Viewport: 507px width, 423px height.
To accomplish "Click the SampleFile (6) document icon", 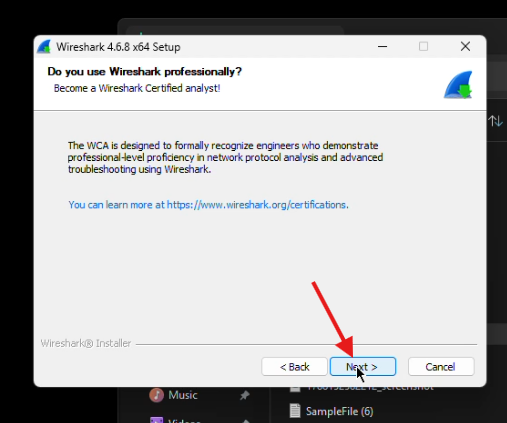I will click(x=295, y=411).
